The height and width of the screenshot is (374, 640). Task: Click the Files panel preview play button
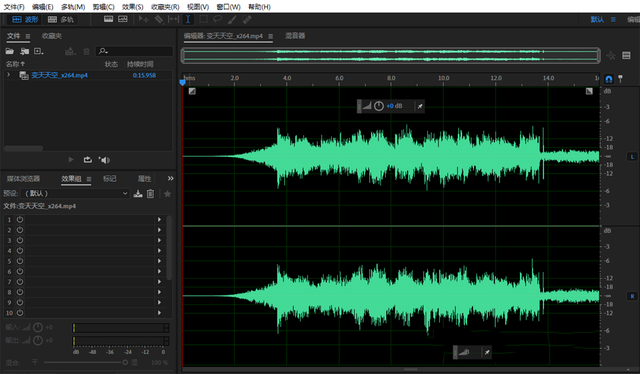coord(71,160)
